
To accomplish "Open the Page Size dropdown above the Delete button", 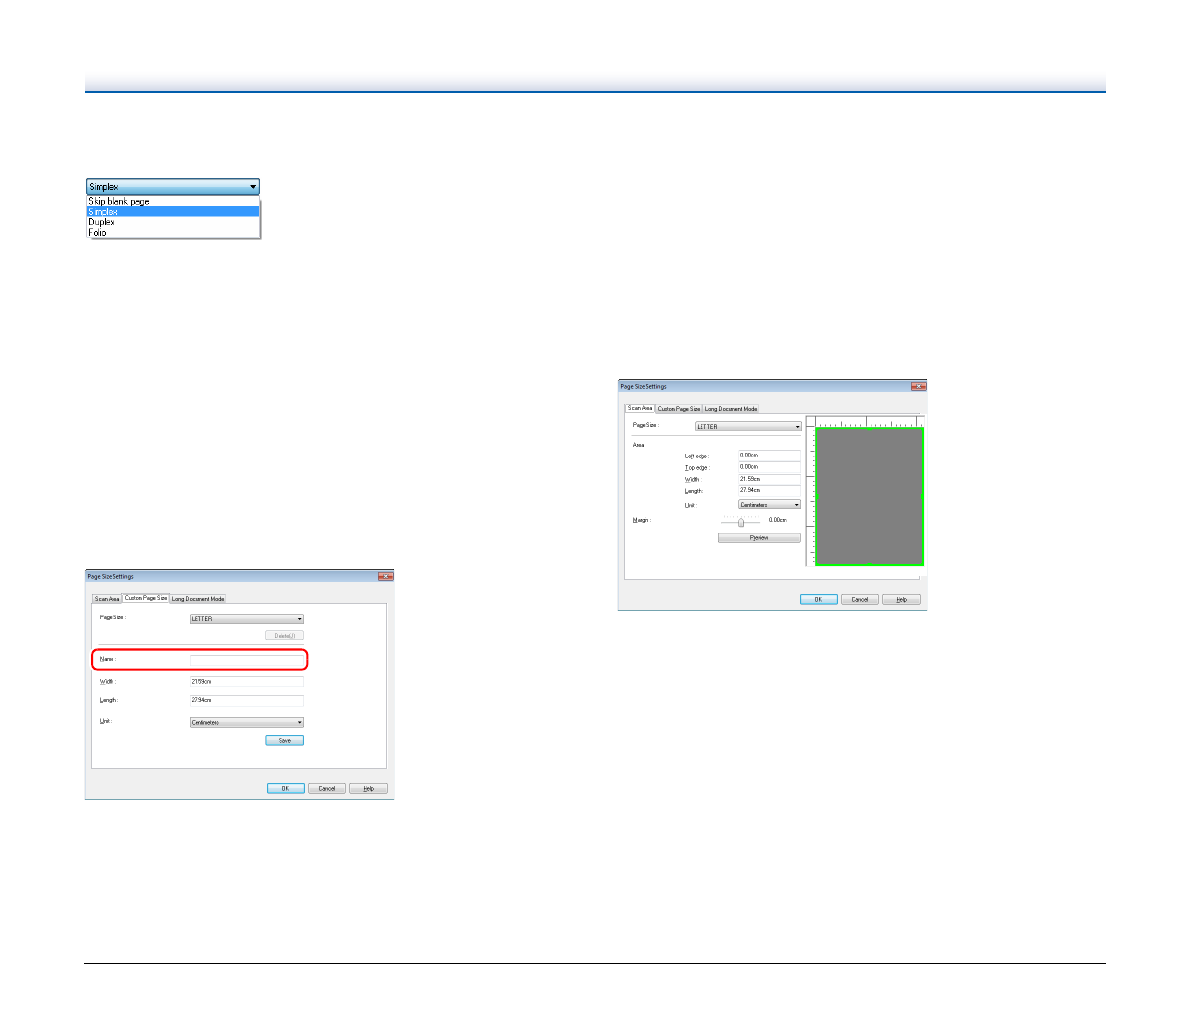I will point(246,619).
